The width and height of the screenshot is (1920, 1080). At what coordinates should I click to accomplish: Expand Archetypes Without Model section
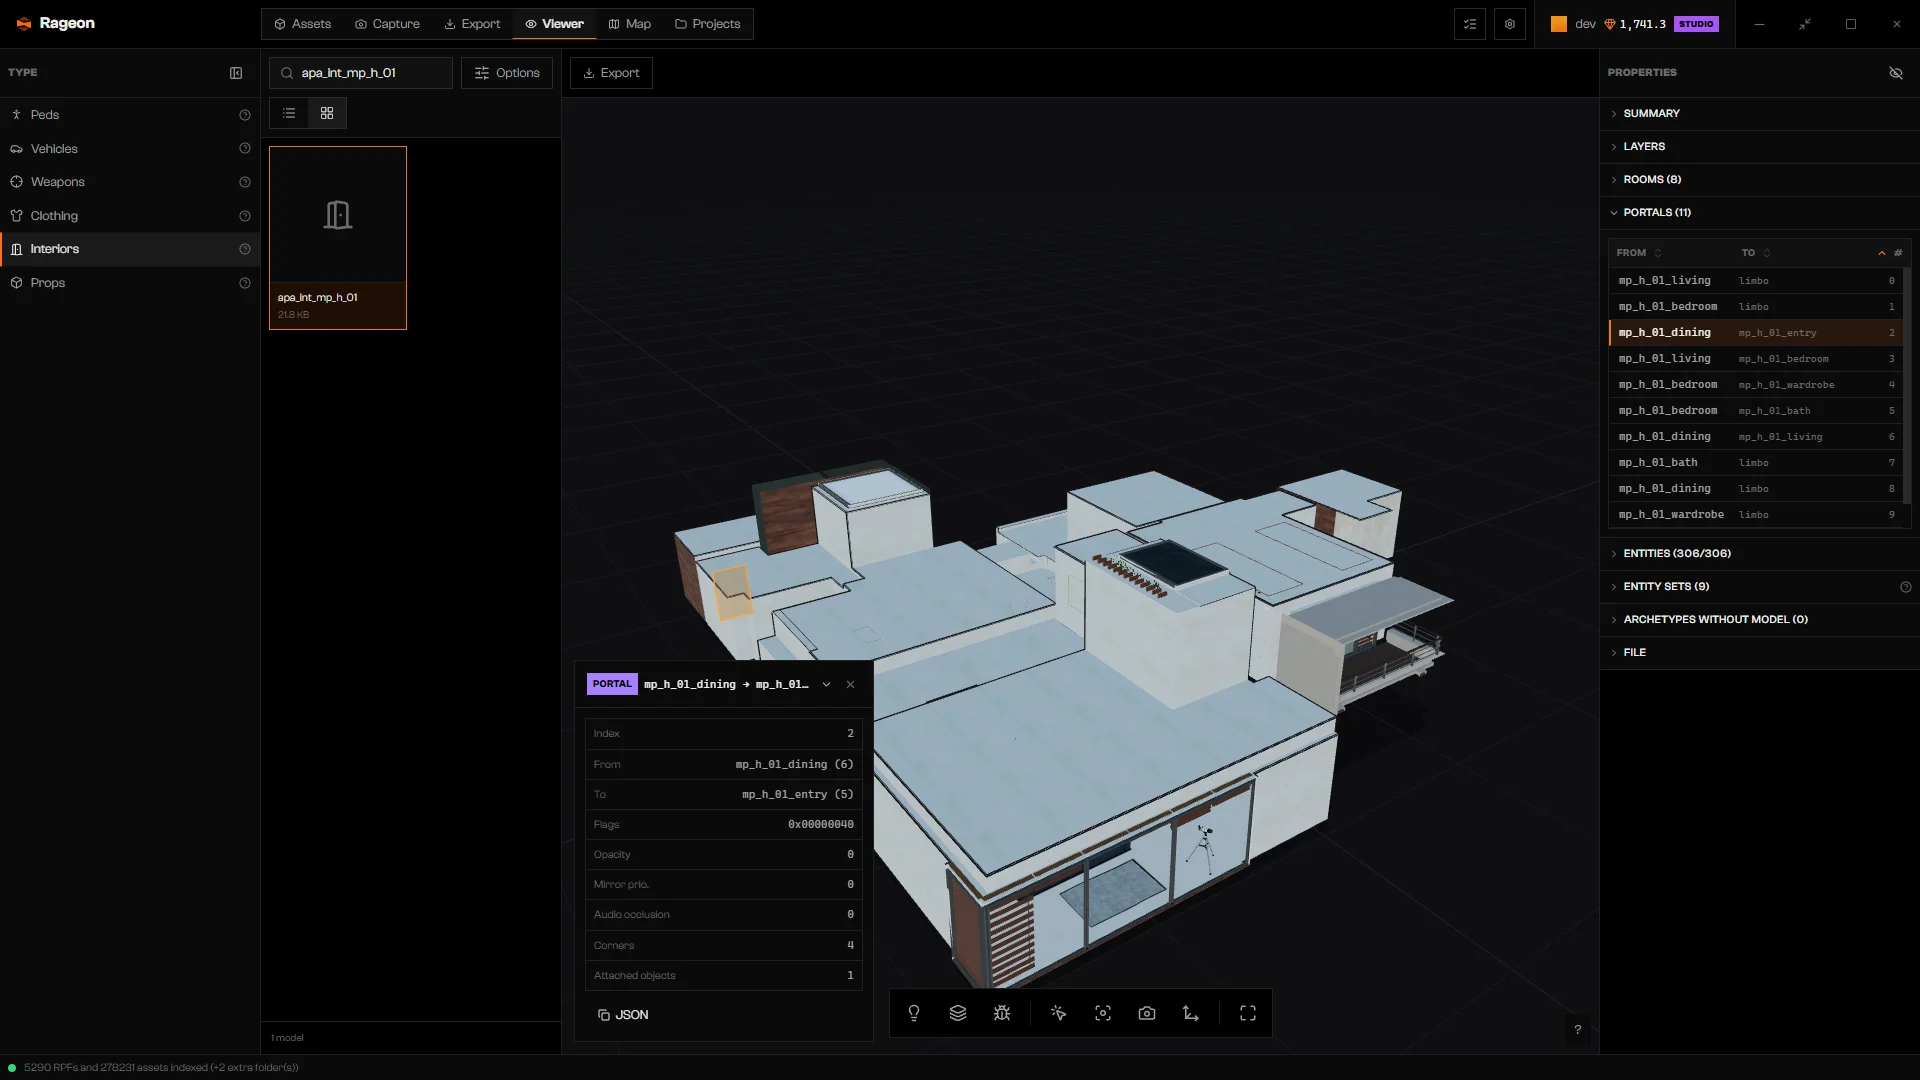(1760, 619)
